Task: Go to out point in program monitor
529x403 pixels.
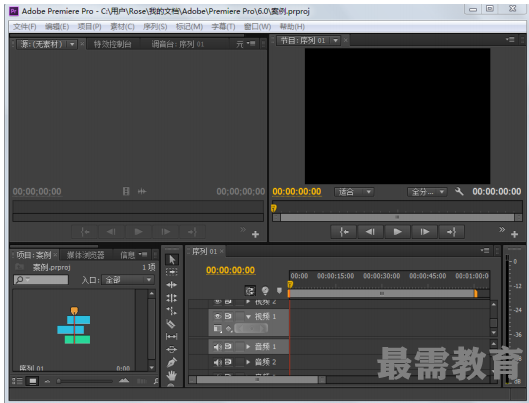Action: [451, 232]
